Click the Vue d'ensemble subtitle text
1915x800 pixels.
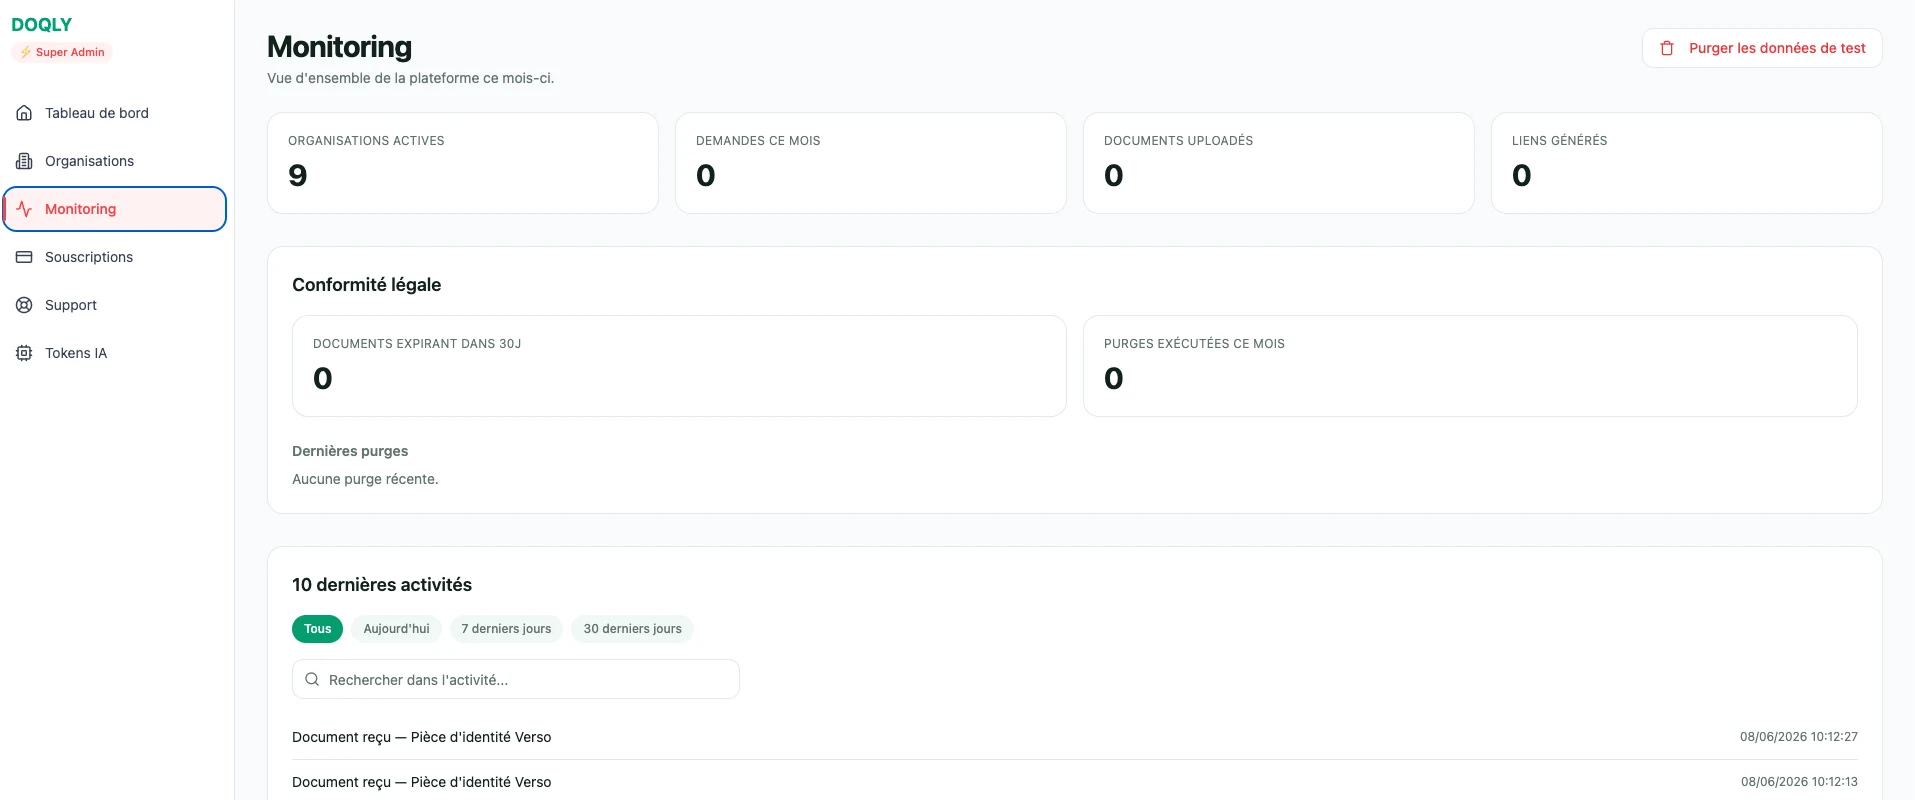coord(410,78)
